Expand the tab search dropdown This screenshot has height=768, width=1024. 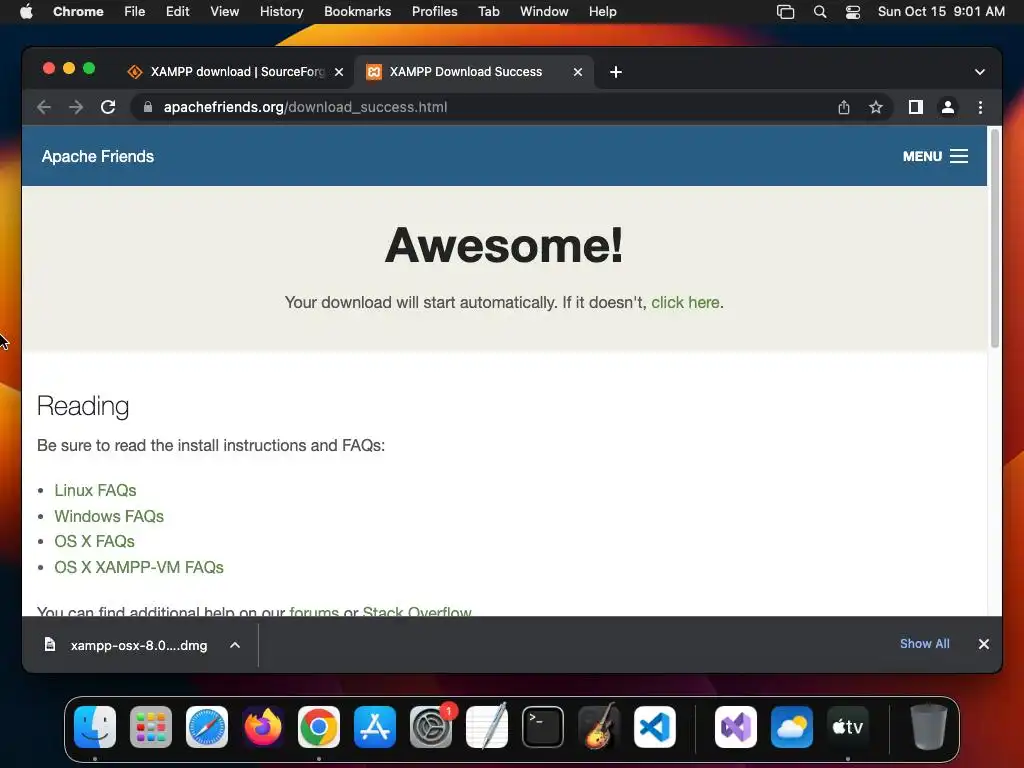(x=980, y=72)
